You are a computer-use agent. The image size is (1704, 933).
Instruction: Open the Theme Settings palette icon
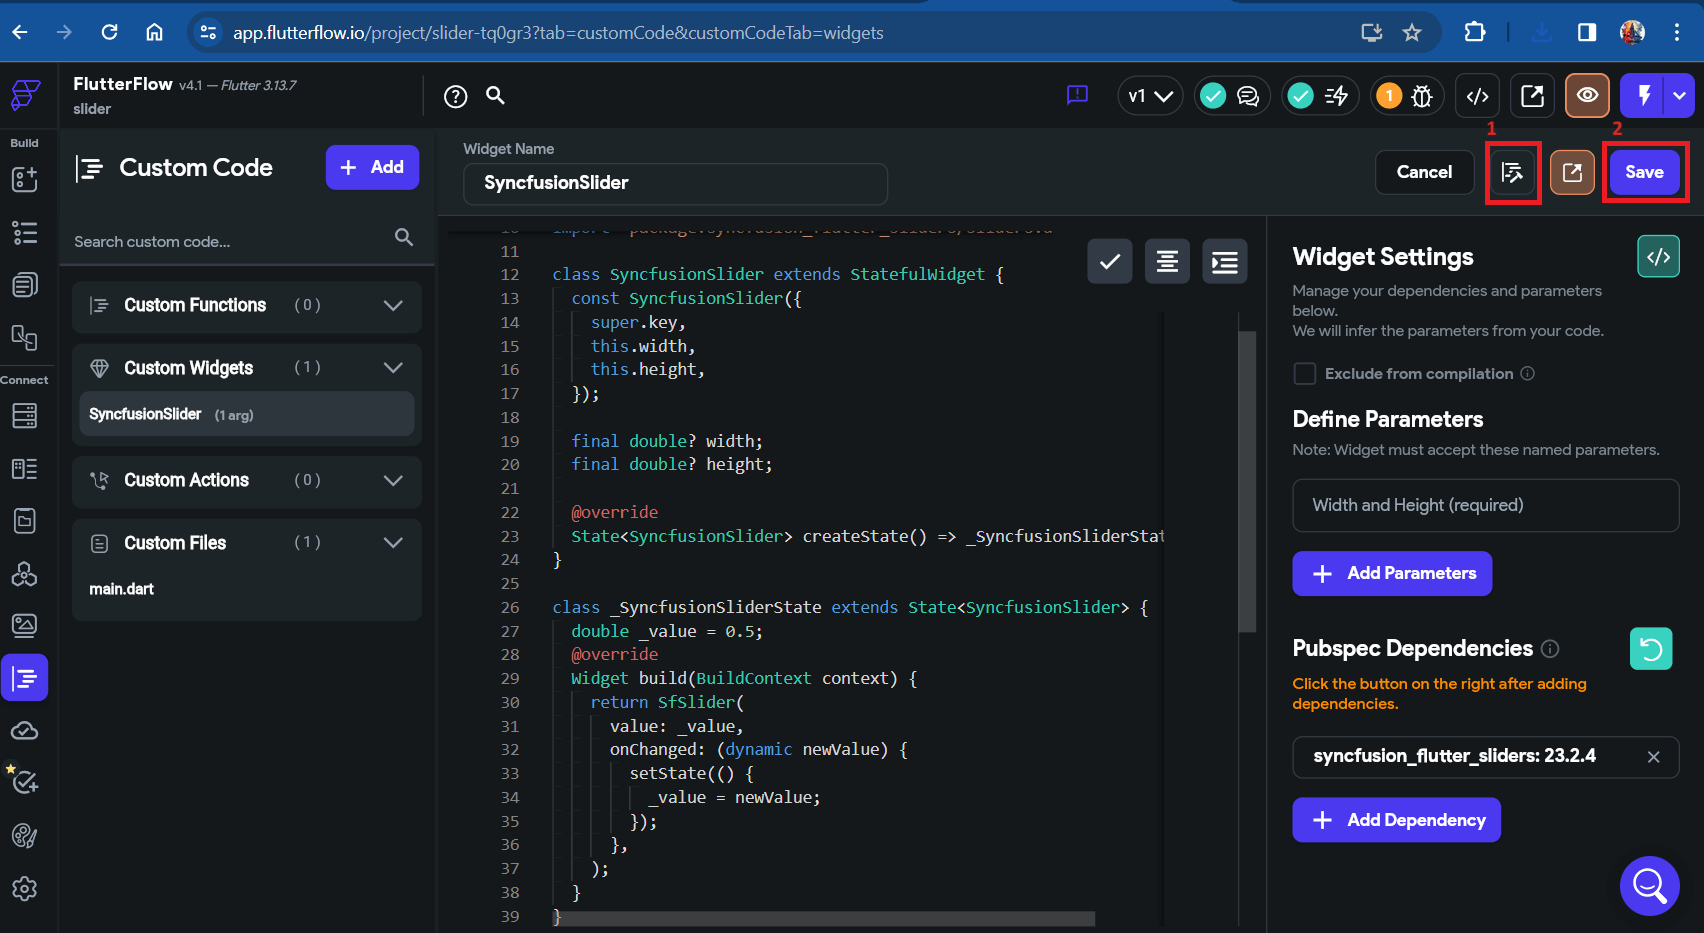coord(24,836)
